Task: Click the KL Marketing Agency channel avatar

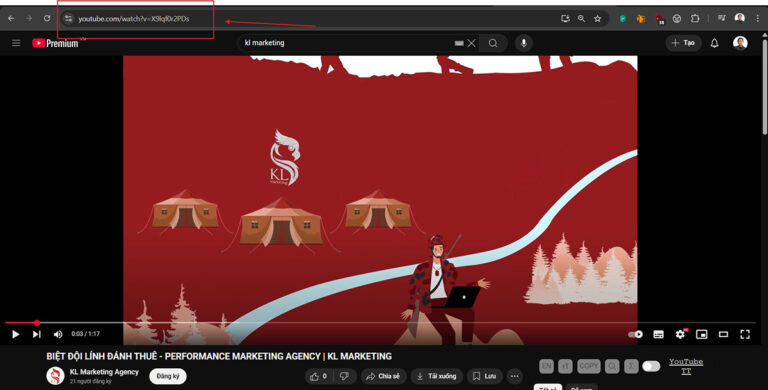Action: (x=55, y=376)
